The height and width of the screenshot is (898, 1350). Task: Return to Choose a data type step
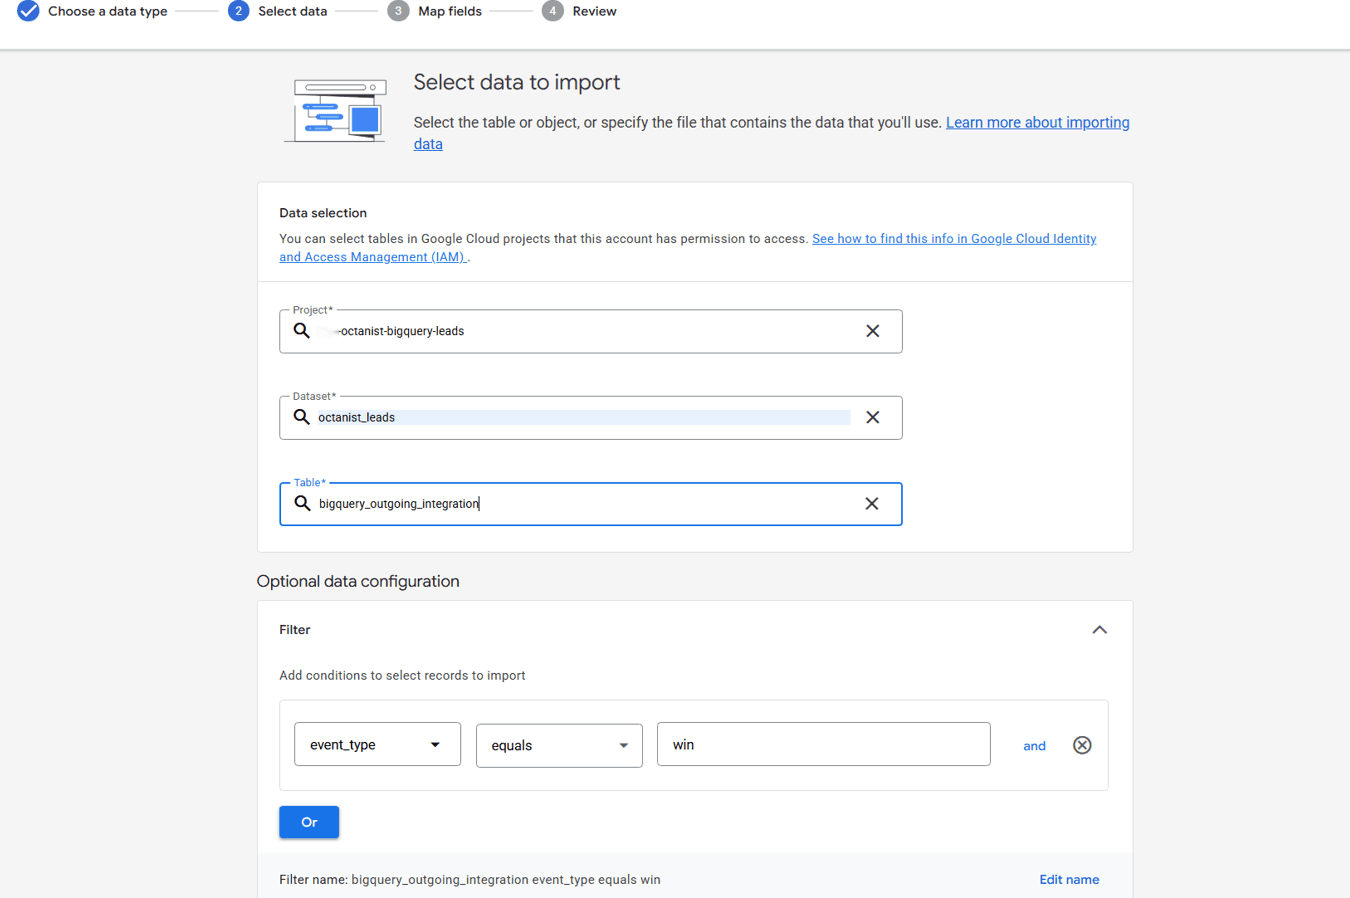107,11
